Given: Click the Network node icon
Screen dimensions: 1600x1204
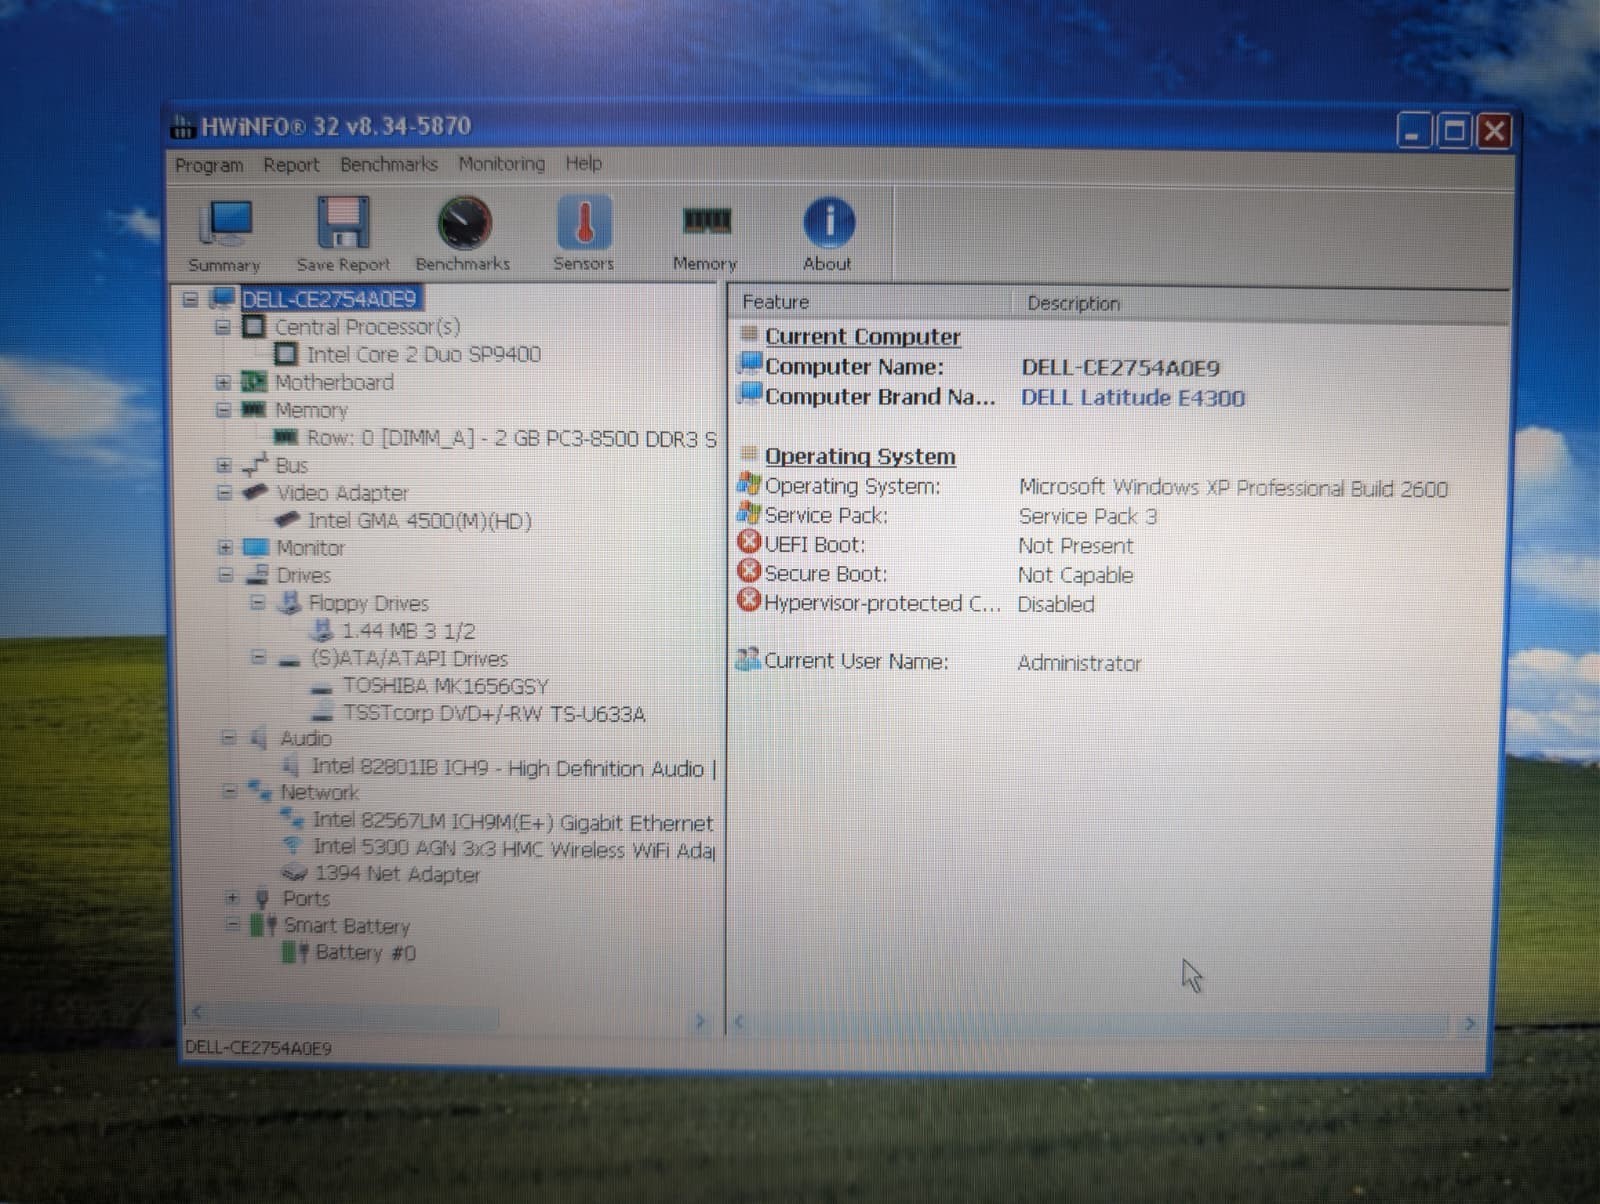Looking at the screenshot, I should 260,791.
